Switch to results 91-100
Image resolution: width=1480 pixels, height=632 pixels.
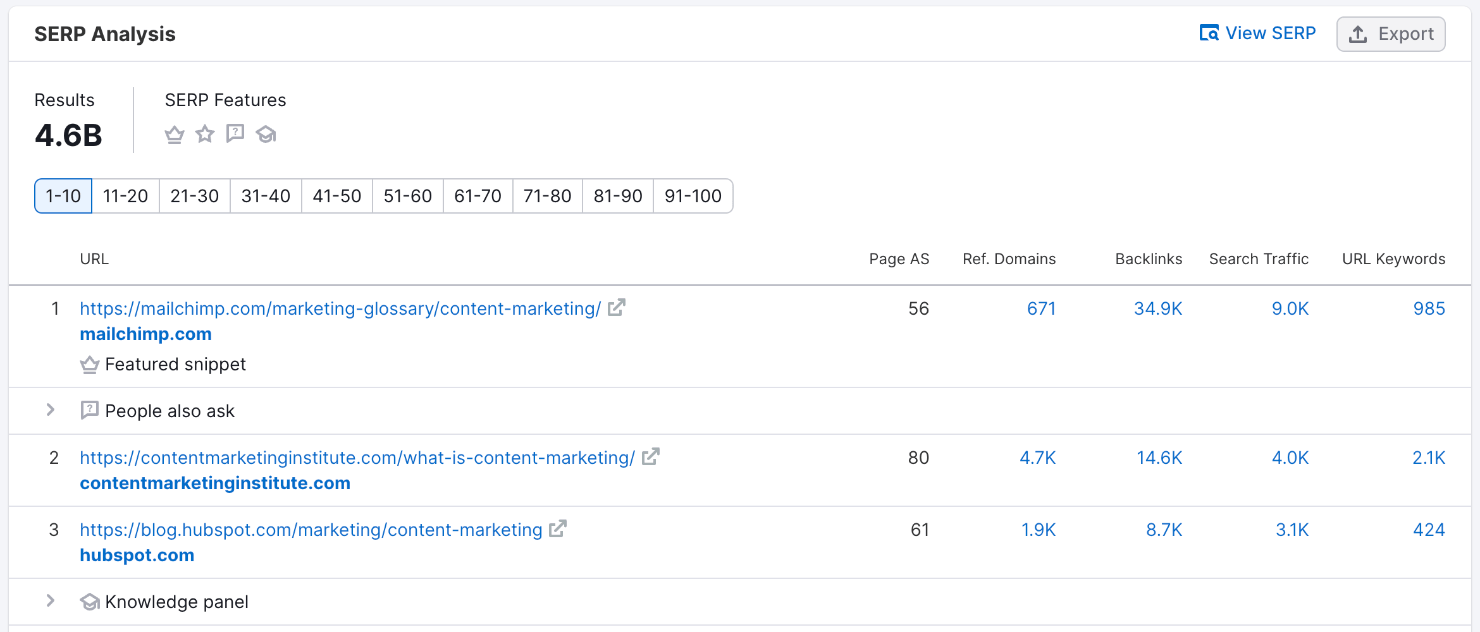click(x=693, y=196)
